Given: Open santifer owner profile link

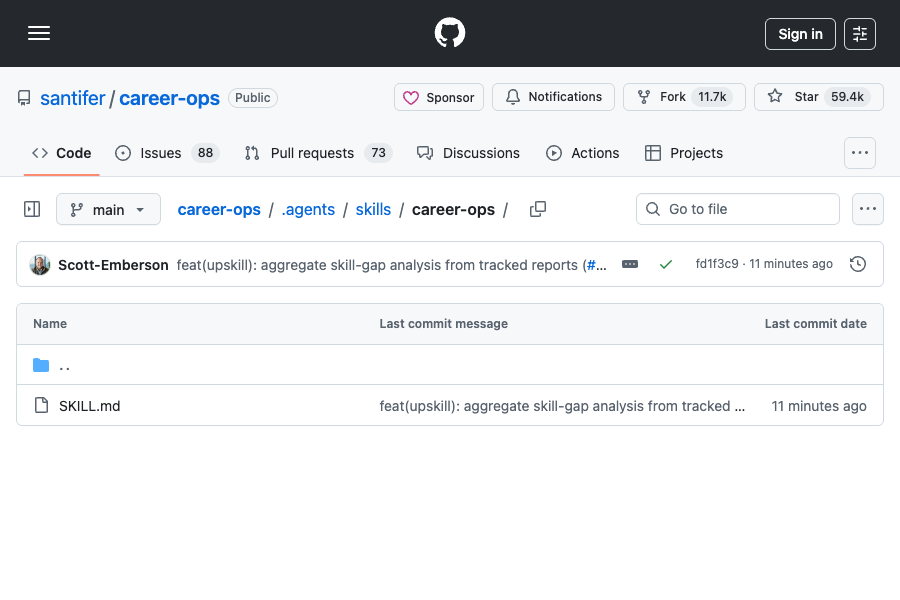Looking at the screenshot, I should (72, 98).
